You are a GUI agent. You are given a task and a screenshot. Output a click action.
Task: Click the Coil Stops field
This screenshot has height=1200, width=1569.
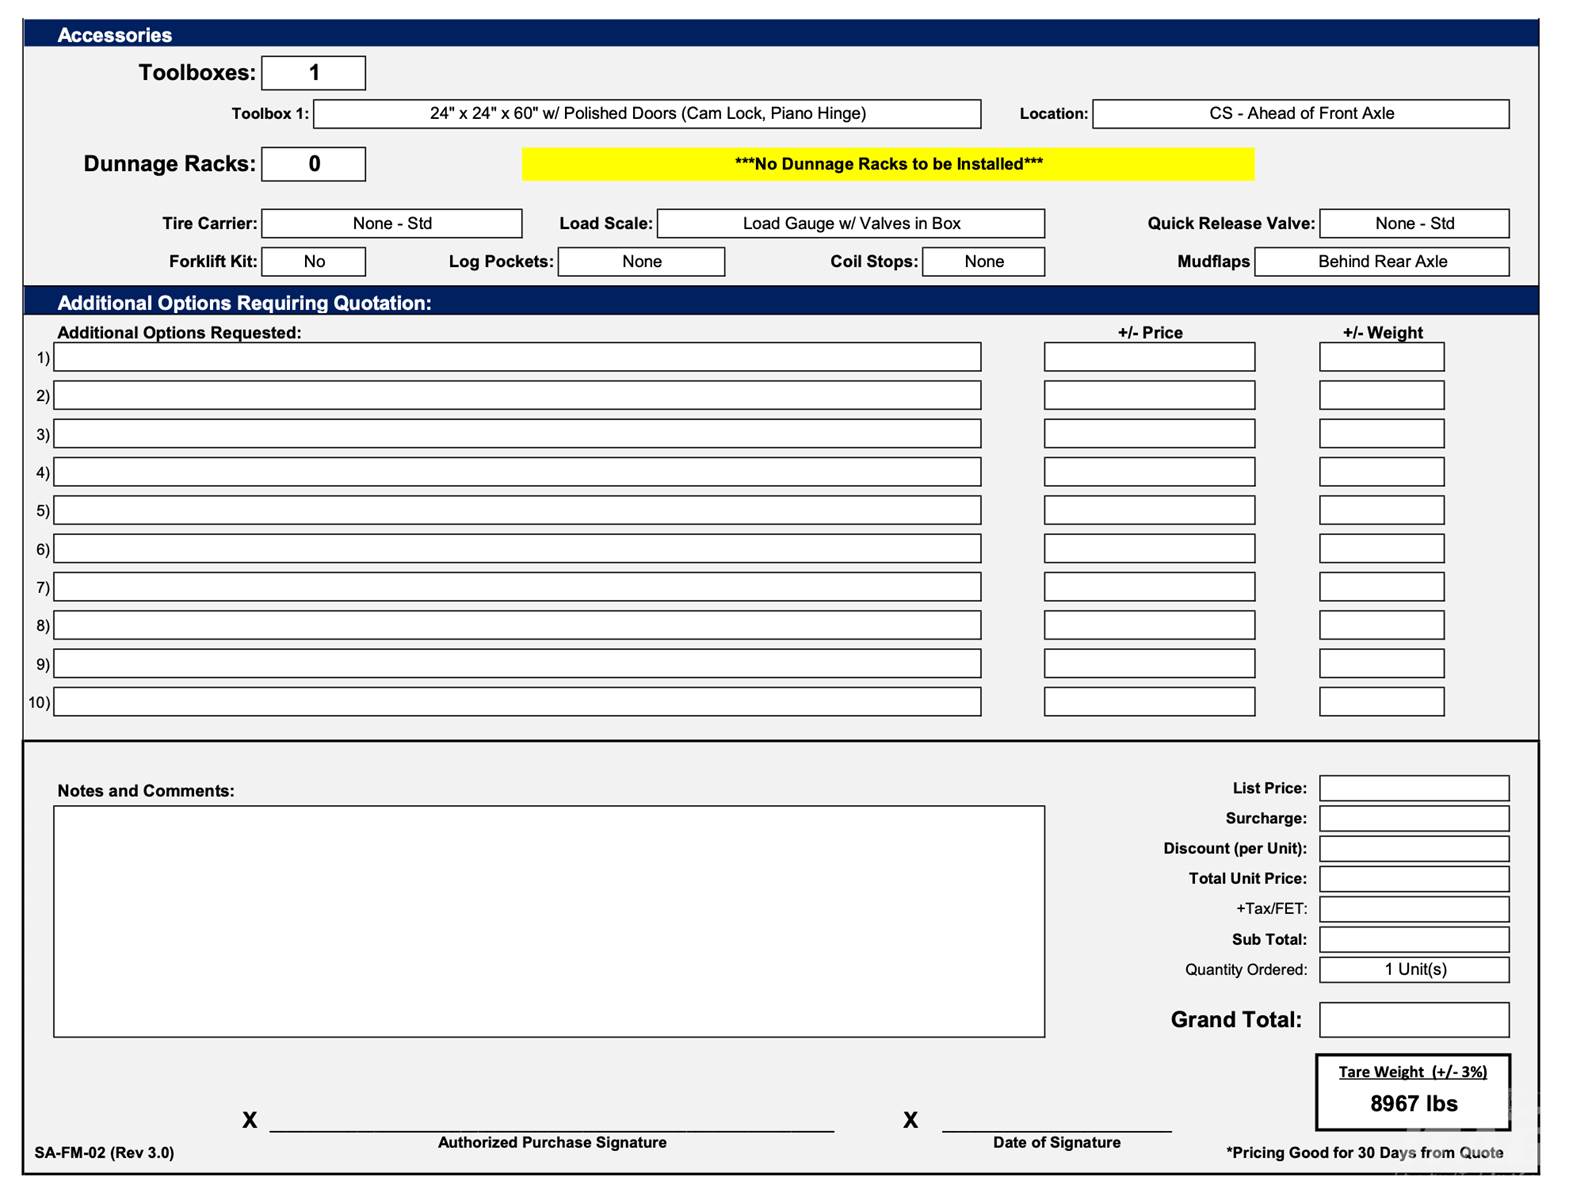983,262
